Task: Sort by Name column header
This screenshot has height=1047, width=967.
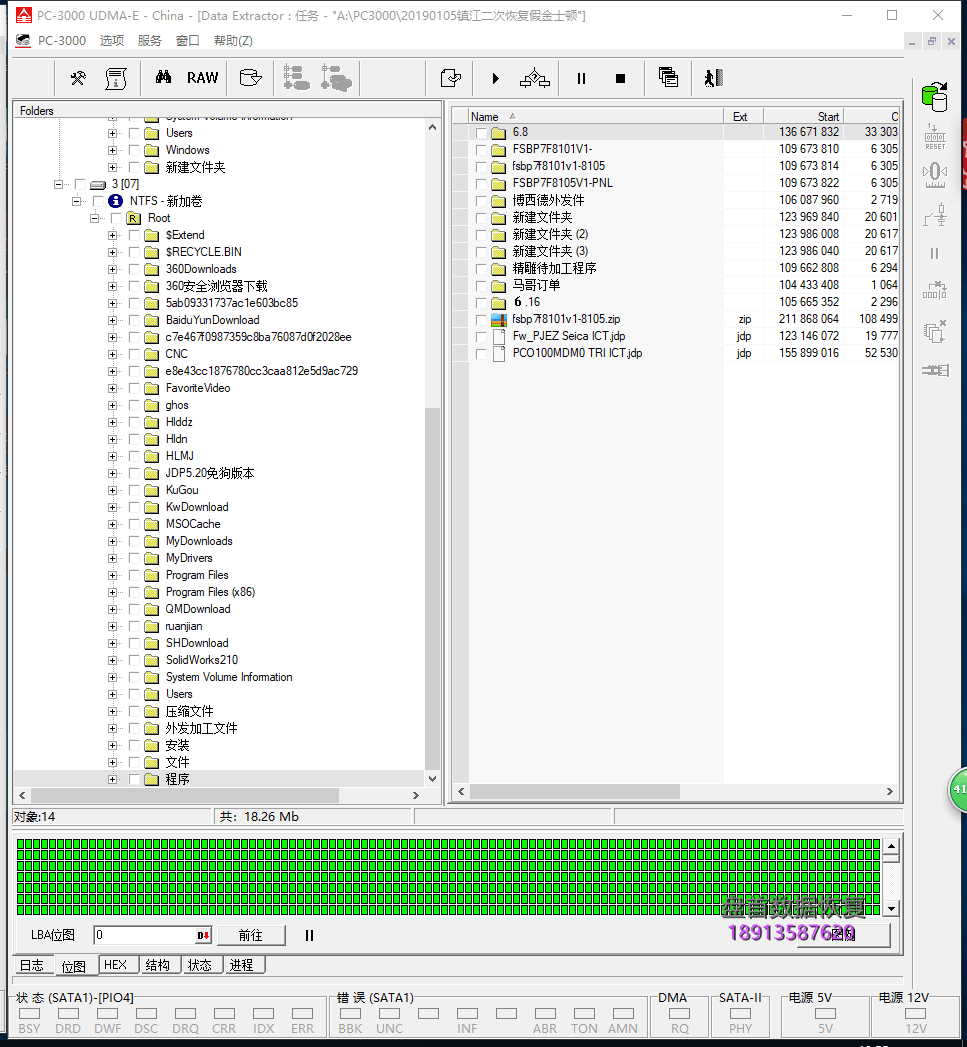Action: [x=595, y=116]
